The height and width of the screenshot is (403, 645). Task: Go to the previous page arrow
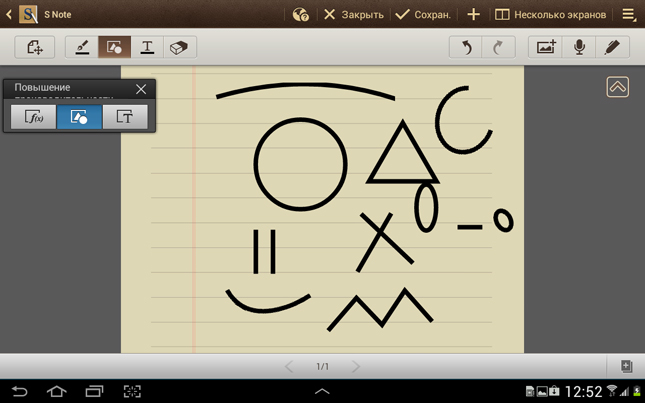point(289,366)
